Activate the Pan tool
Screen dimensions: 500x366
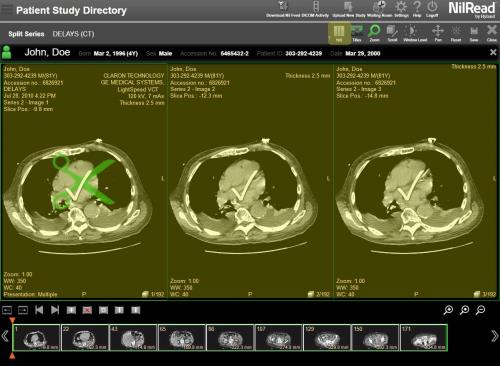coord(438,34)
